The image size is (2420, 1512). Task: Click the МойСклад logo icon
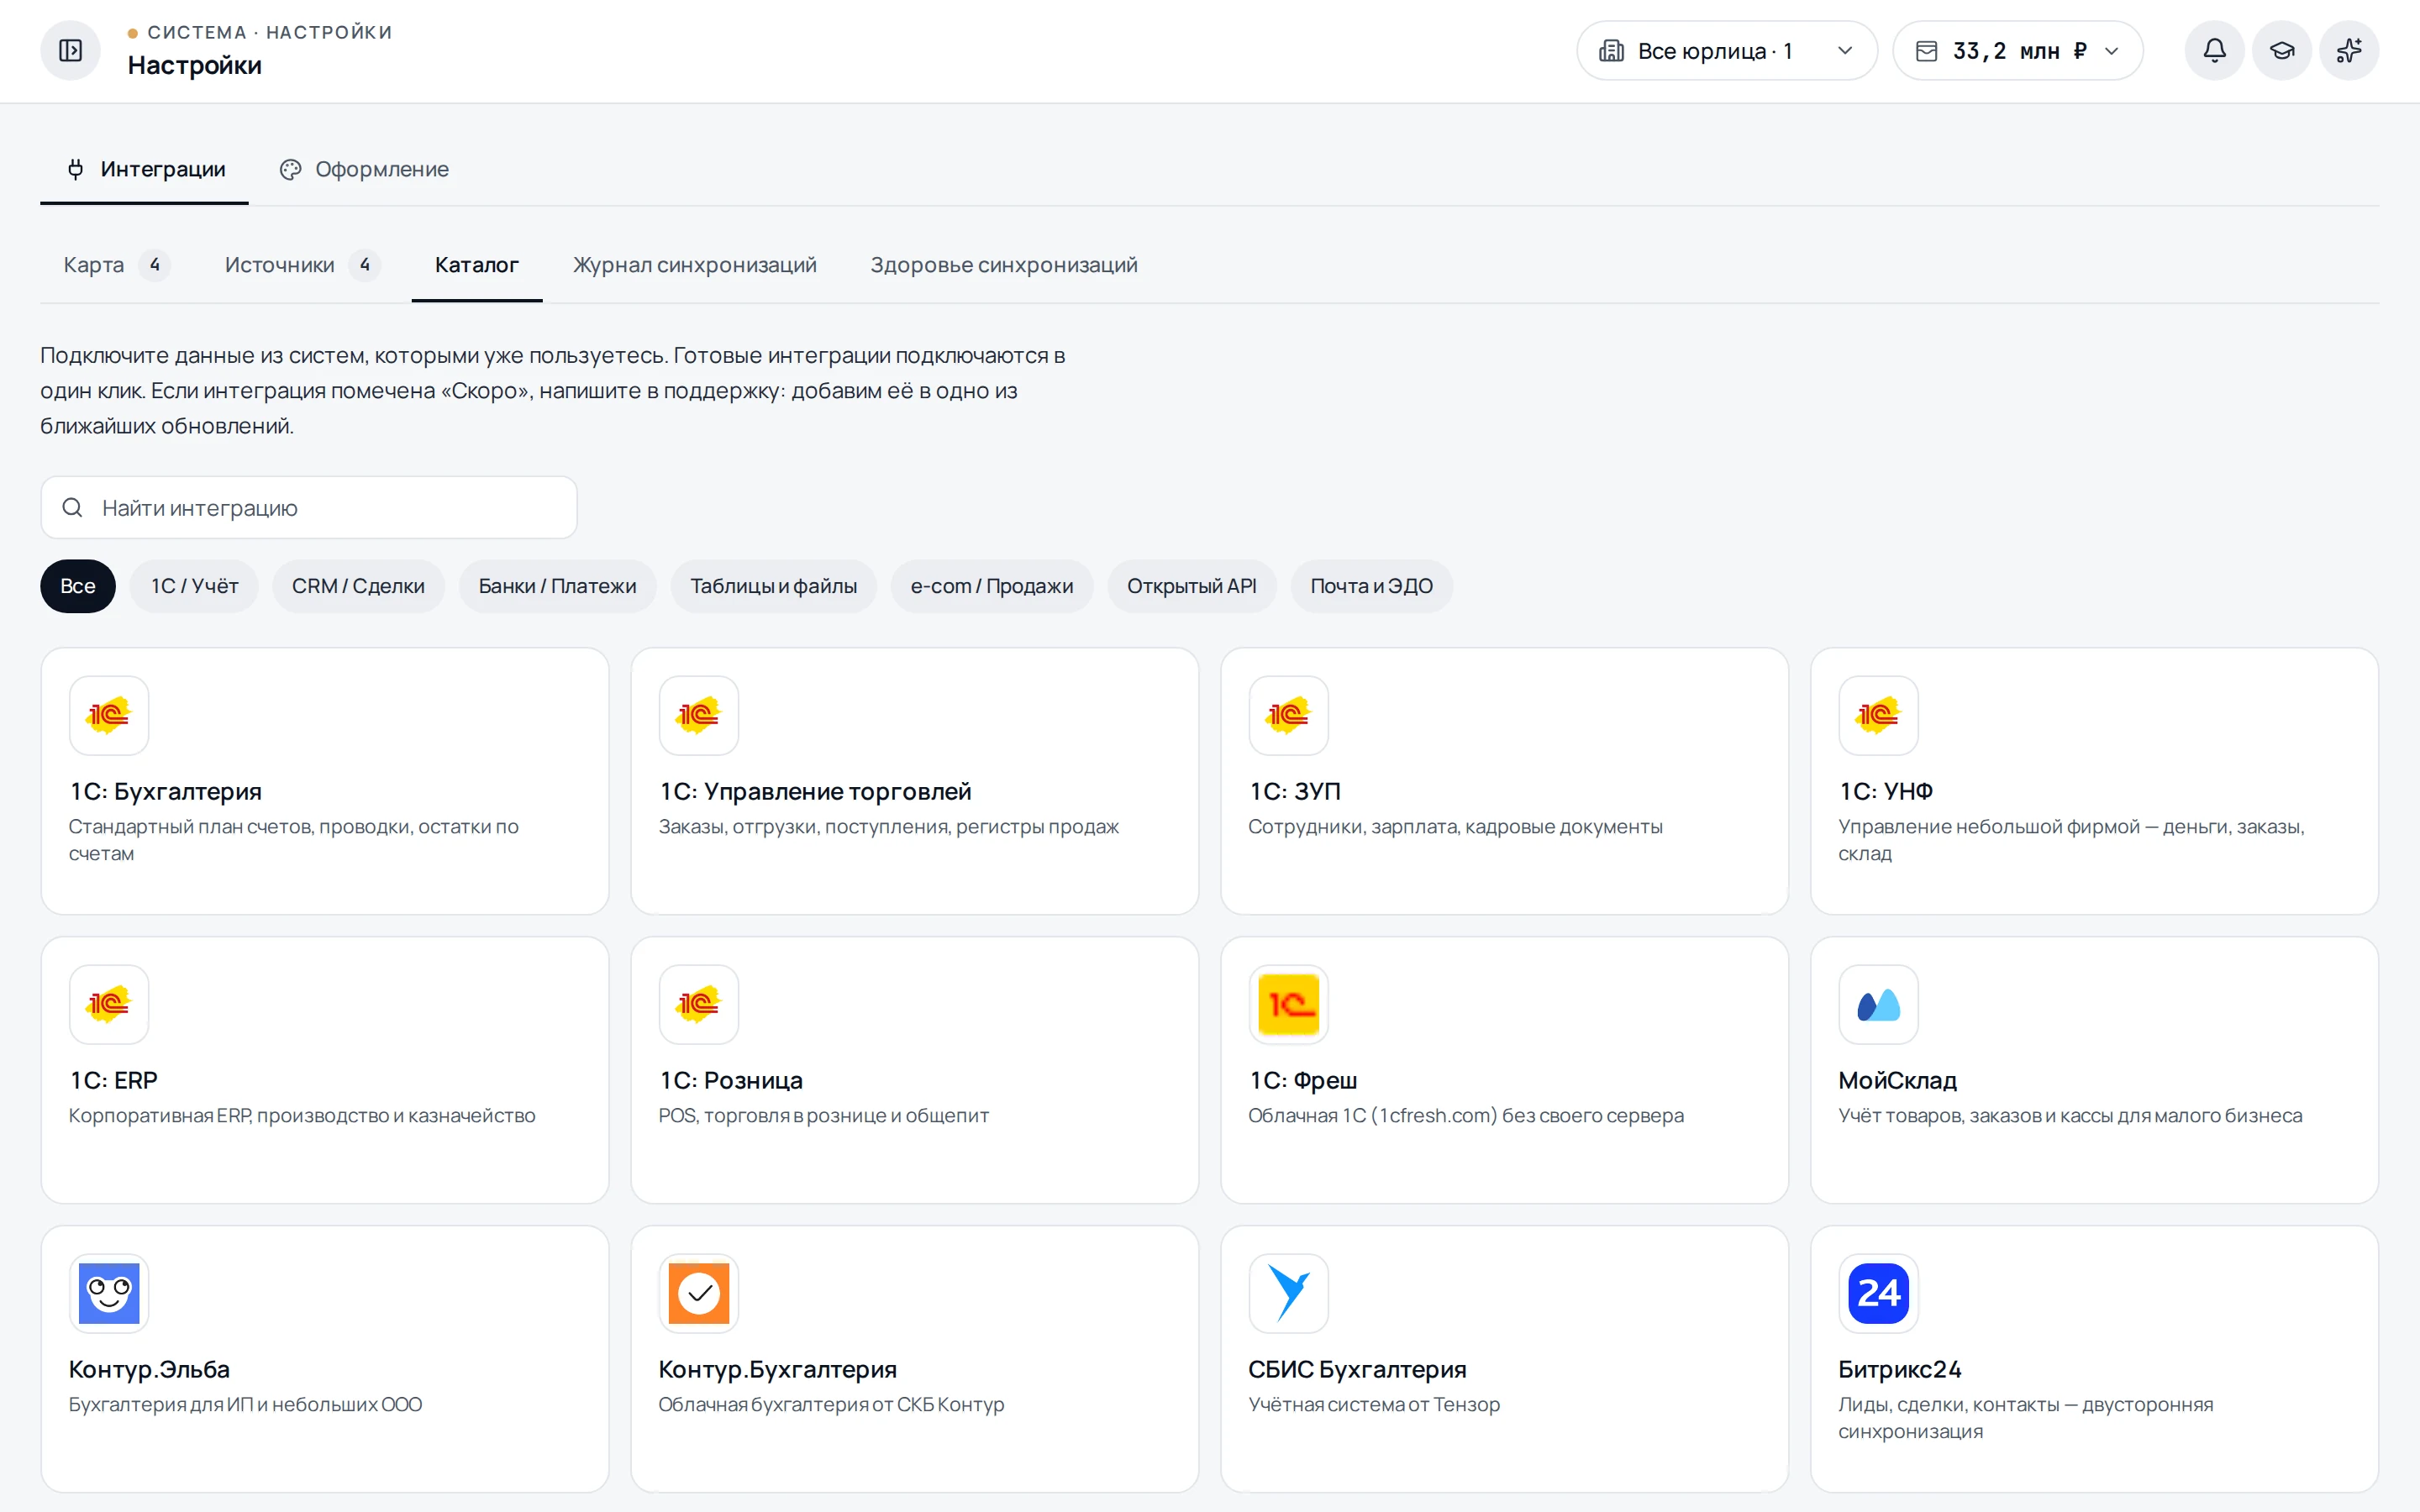[1878, 1004]
